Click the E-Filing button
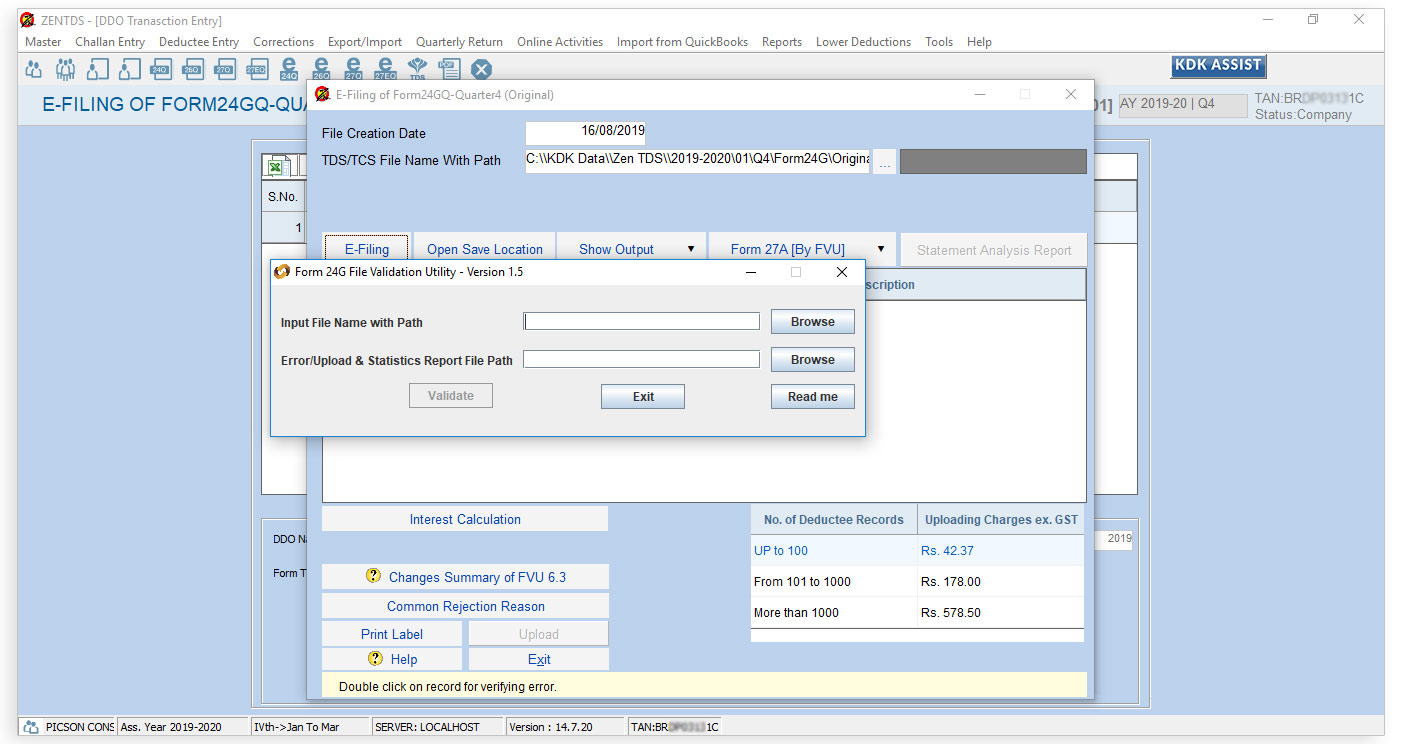Screen dimensions: 1402x744 click(x=367, y=249)
